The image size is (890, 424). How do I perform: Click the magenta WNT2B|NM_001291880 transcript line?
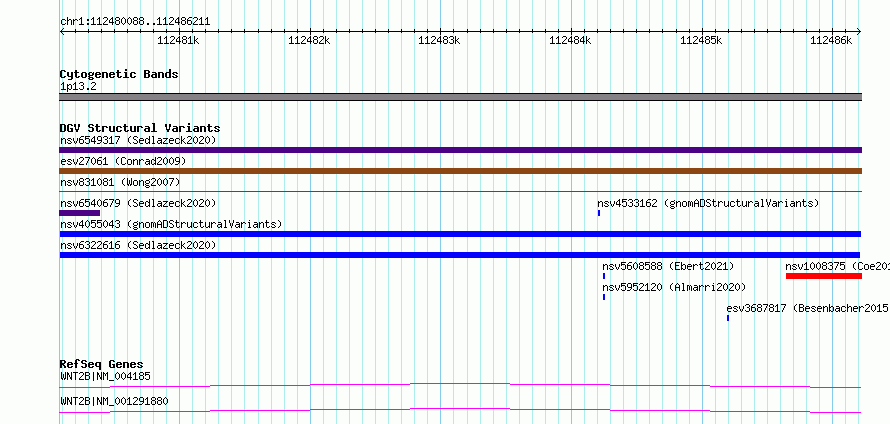click(460, 410)
